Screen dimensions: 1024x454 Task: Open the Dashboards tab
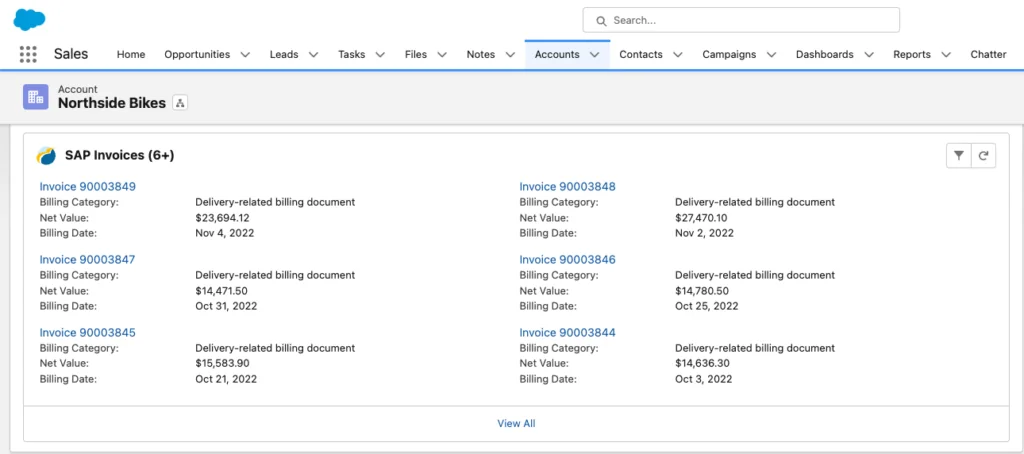click(825, 55)
